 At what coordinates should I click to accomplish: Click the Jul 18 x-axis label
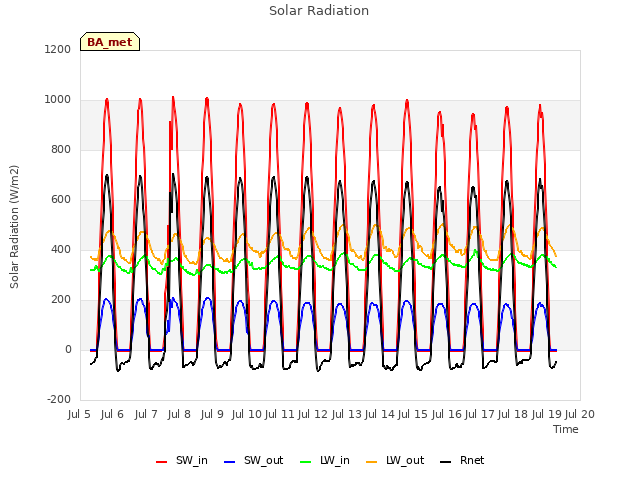point(513,414)
